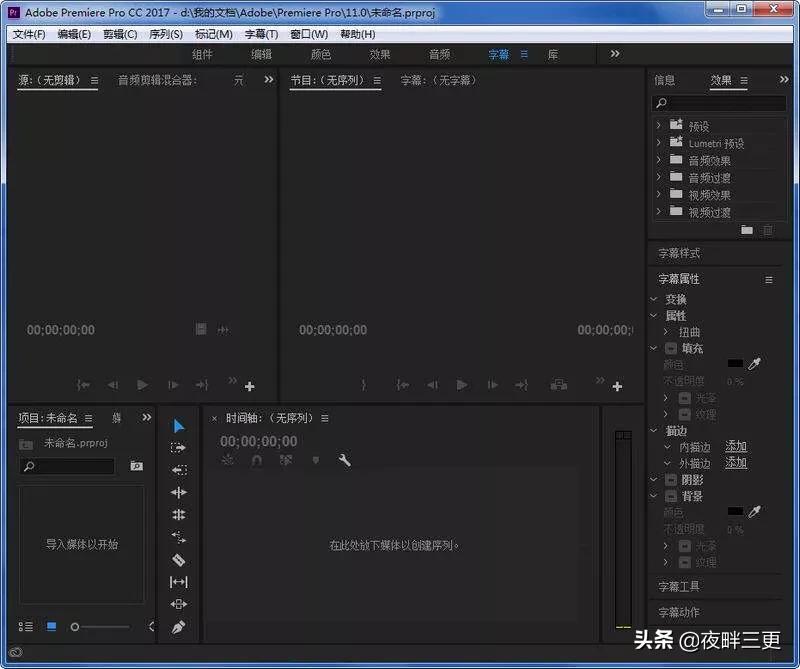Open the 字幕样式 panel header
Image resolution: width=800 pixels, height=669 pixels.
point(679,254)
